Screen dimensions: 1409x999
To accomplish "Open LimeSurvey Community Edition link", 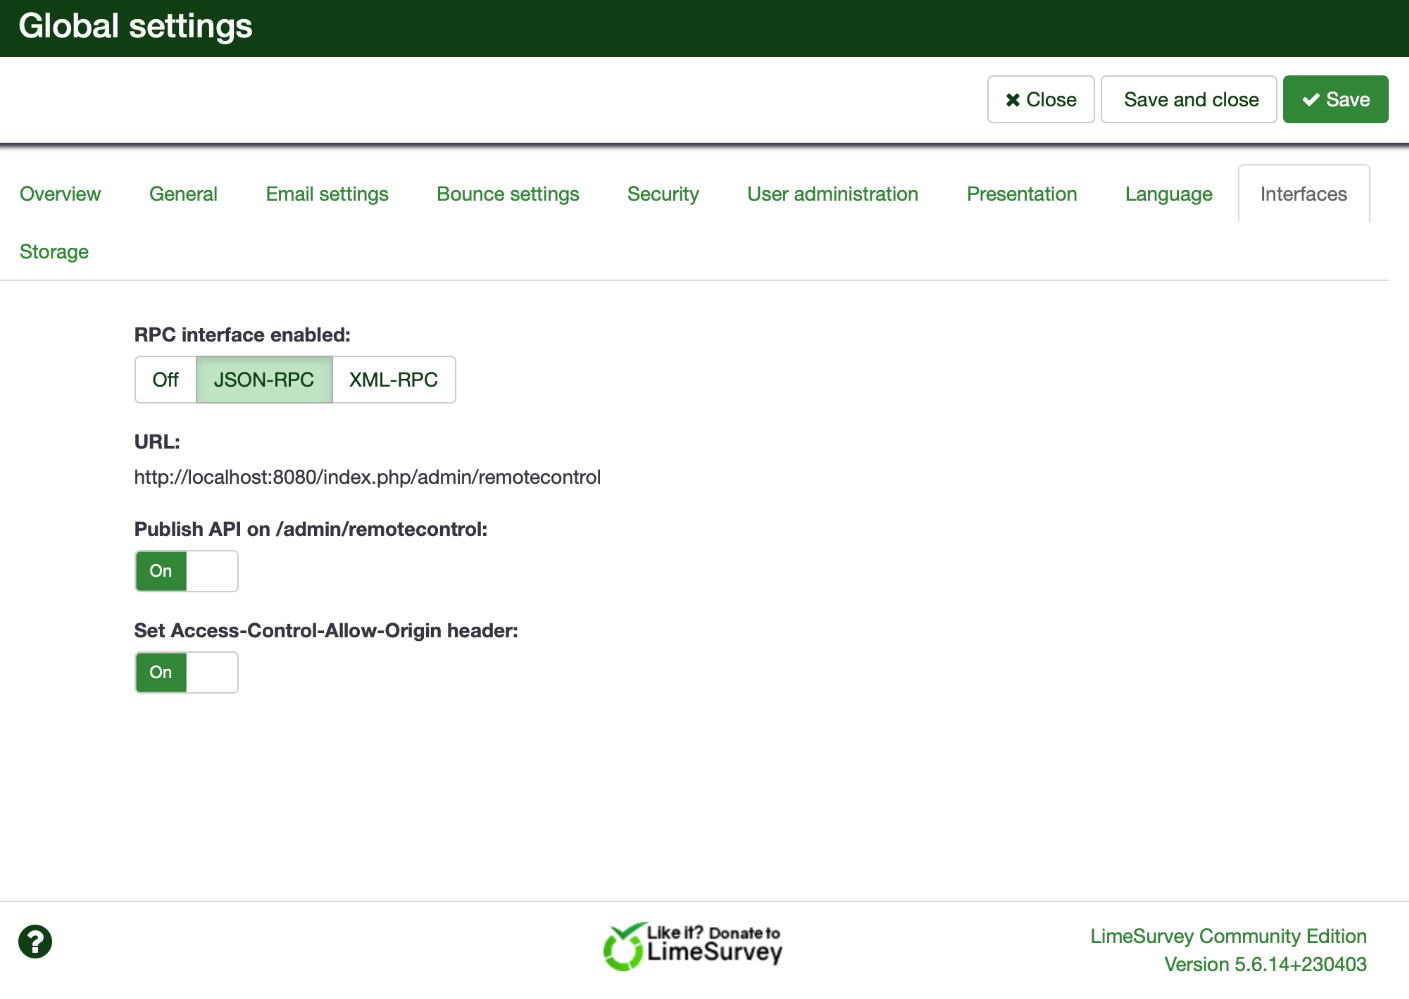I will [1228, 936].
